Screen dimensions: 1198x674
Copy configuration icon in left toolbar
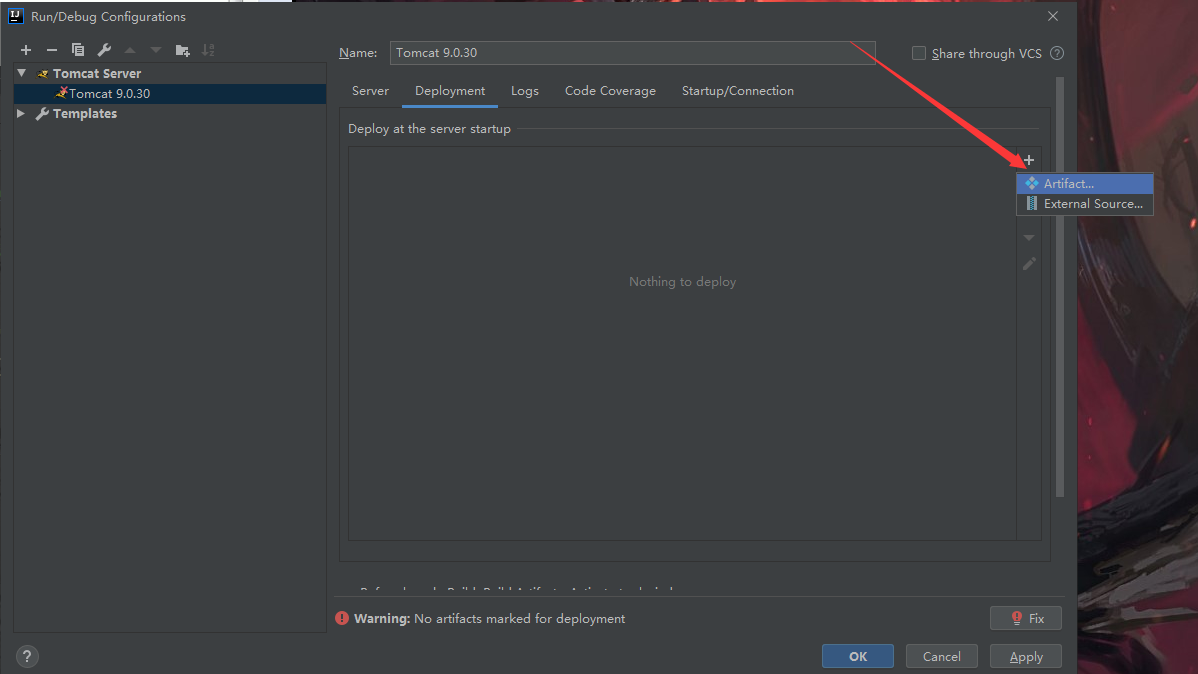click(78, 50)
